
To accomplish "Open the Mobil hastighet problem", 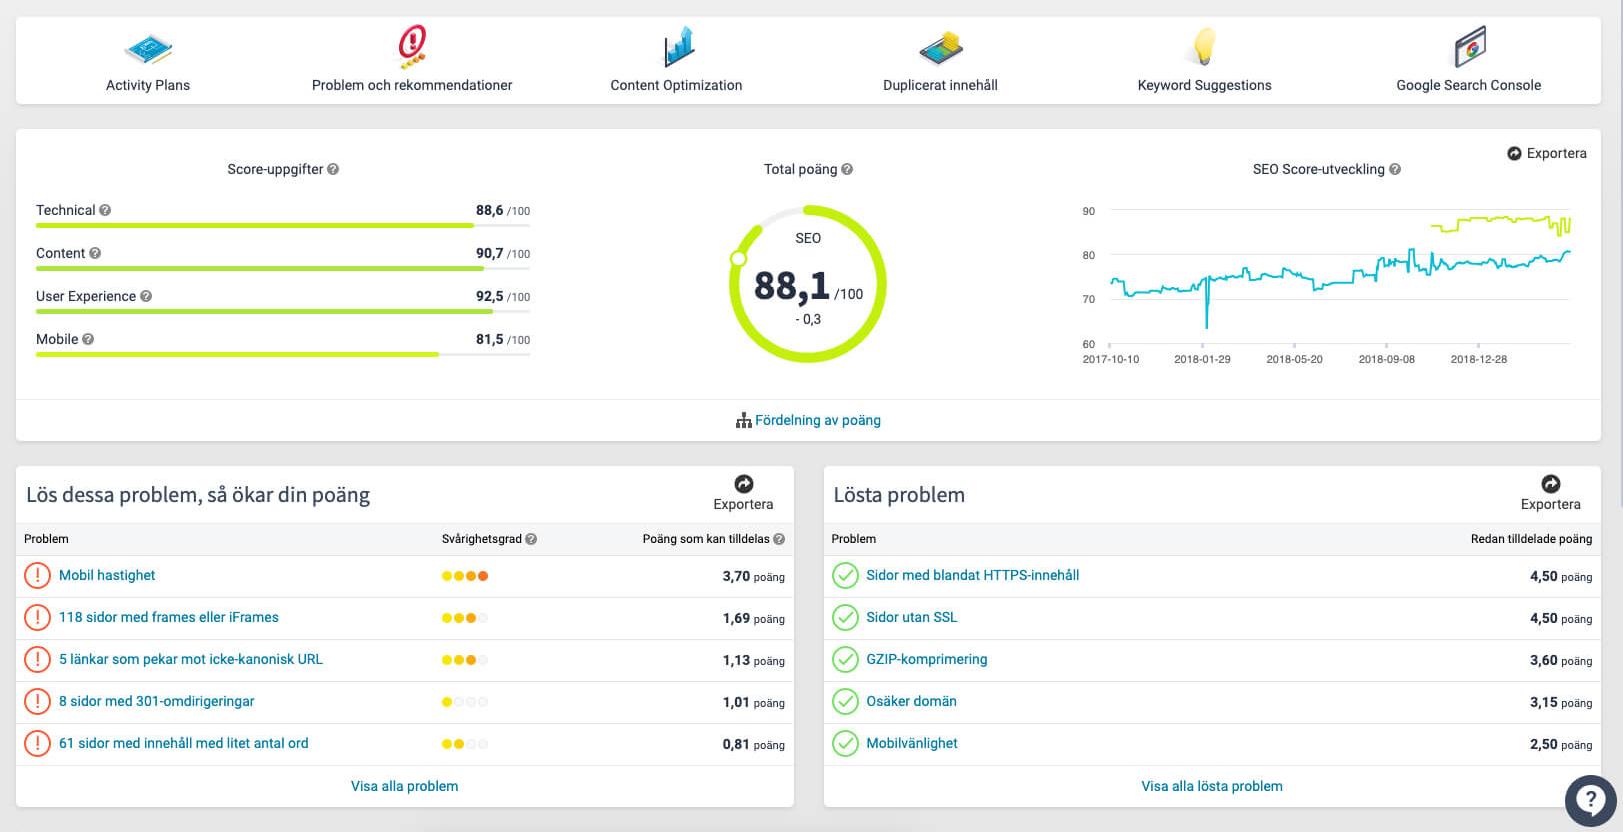I will [x=107, y=575].
